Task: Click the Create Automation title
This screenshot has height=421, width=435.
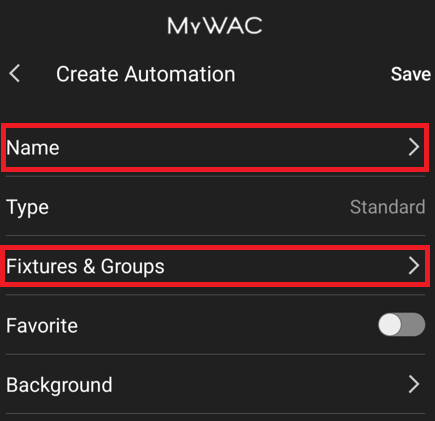Action: pos(146,74)
